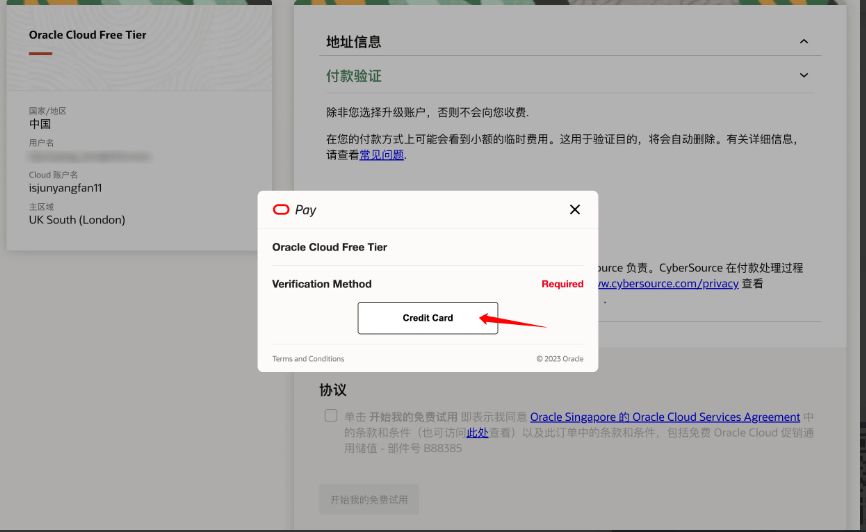The image size is (866, 532).
Task: Select the 地址信息 section heading
Action: coord(353,42)
